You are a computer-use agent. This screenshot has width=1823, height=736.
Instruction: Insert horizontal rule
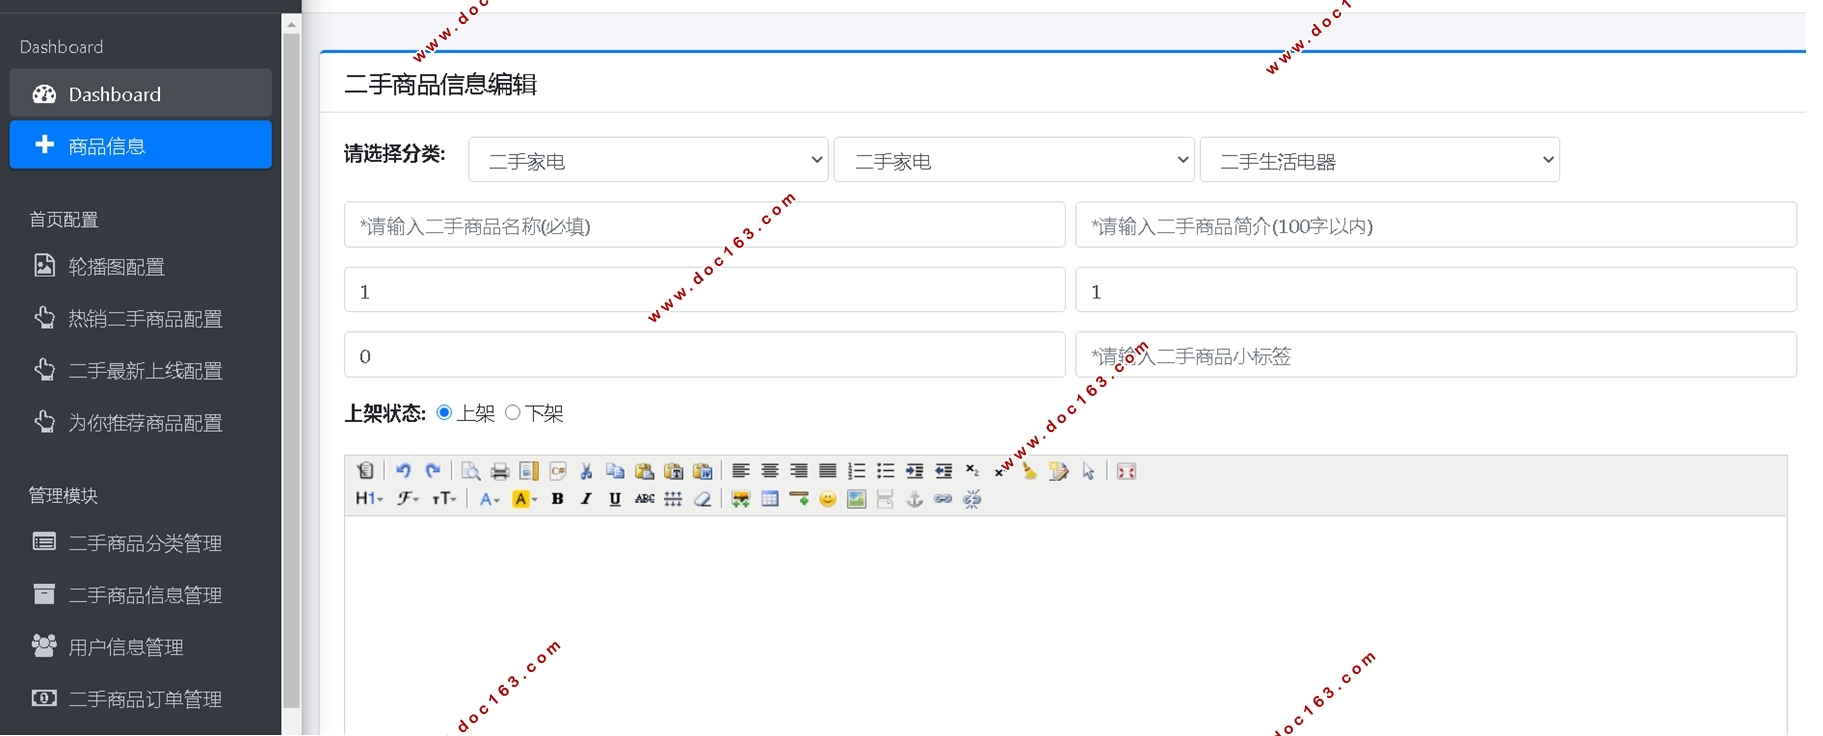(798, 499)
